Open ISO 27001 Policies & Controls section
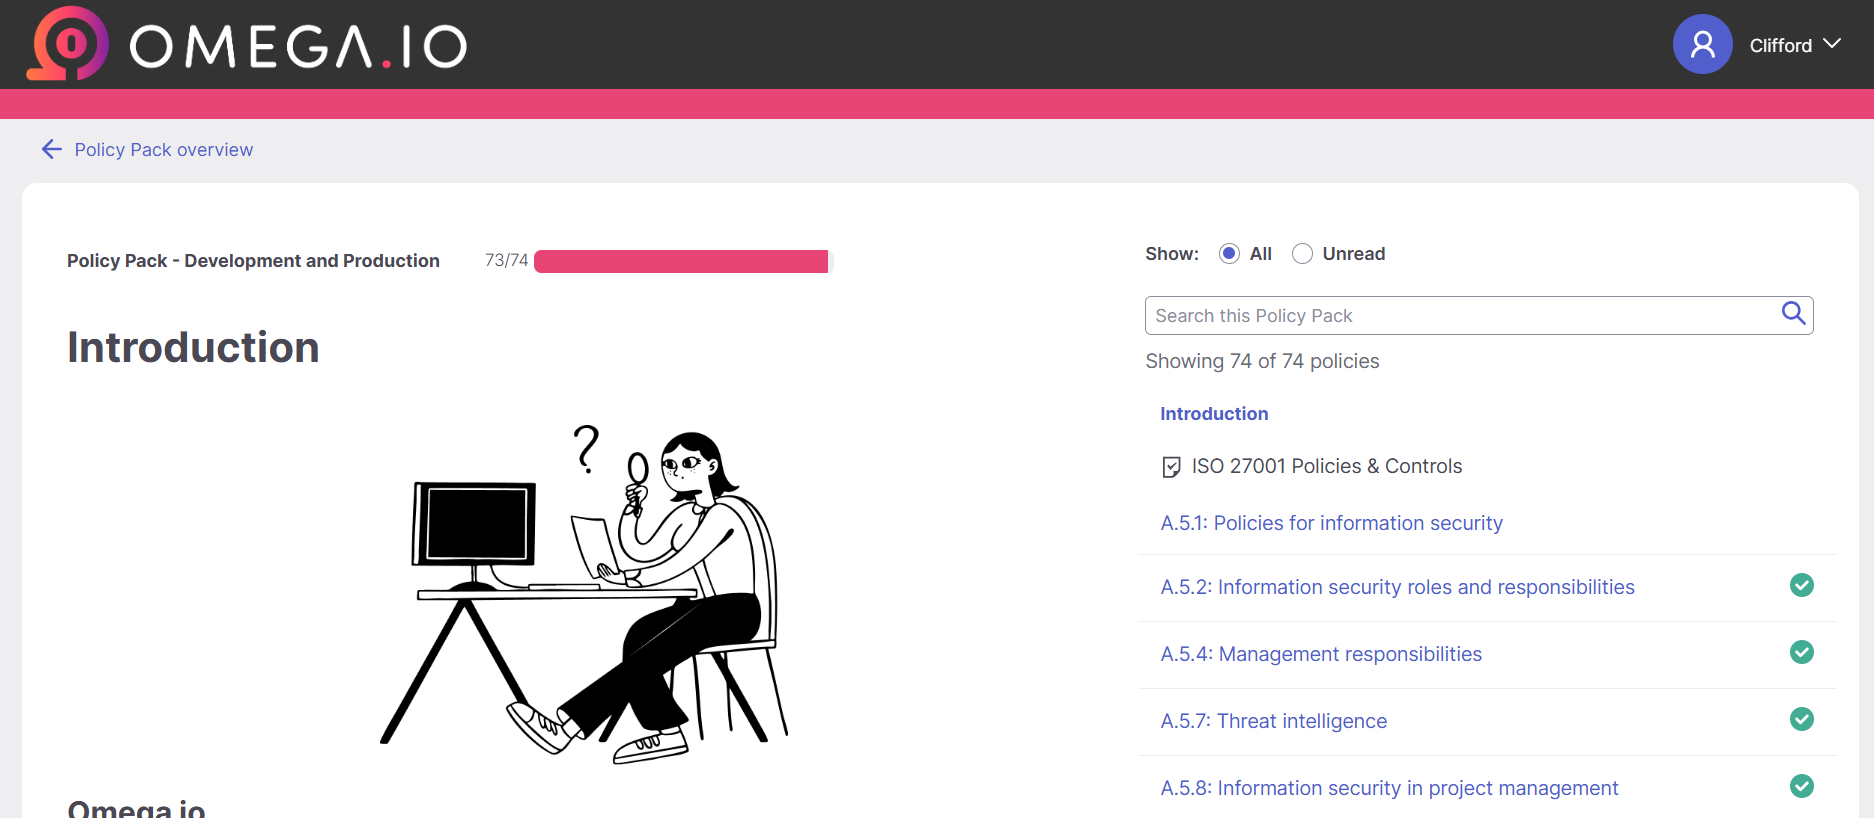 [x=1326, y=466]
